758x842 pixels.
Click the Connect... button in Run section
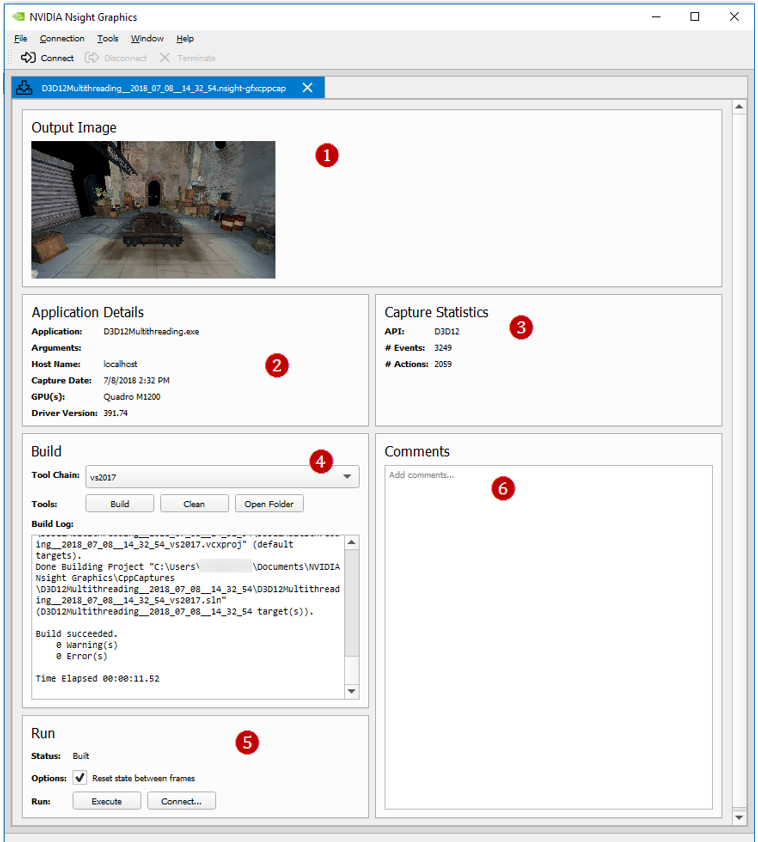pyautogui.click(x=181, y=801)
